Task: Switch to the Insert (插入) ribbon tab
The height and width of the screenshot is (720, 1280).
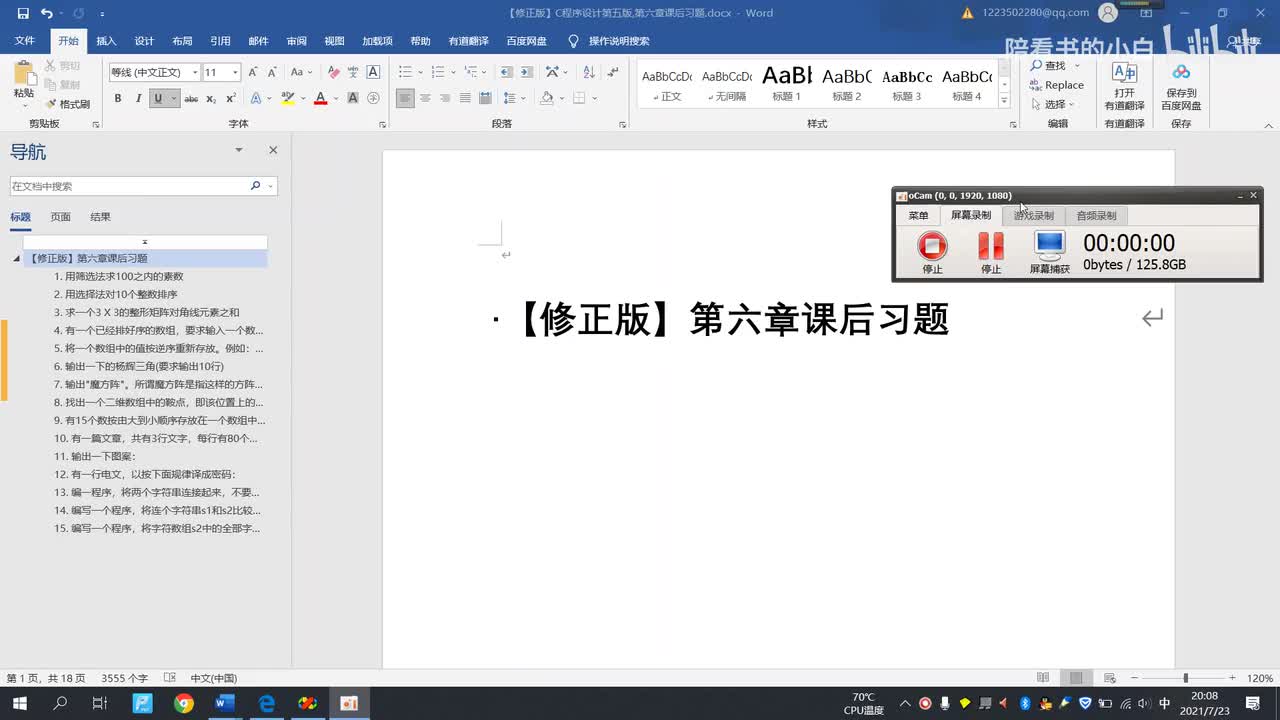Action: (106, 41)
